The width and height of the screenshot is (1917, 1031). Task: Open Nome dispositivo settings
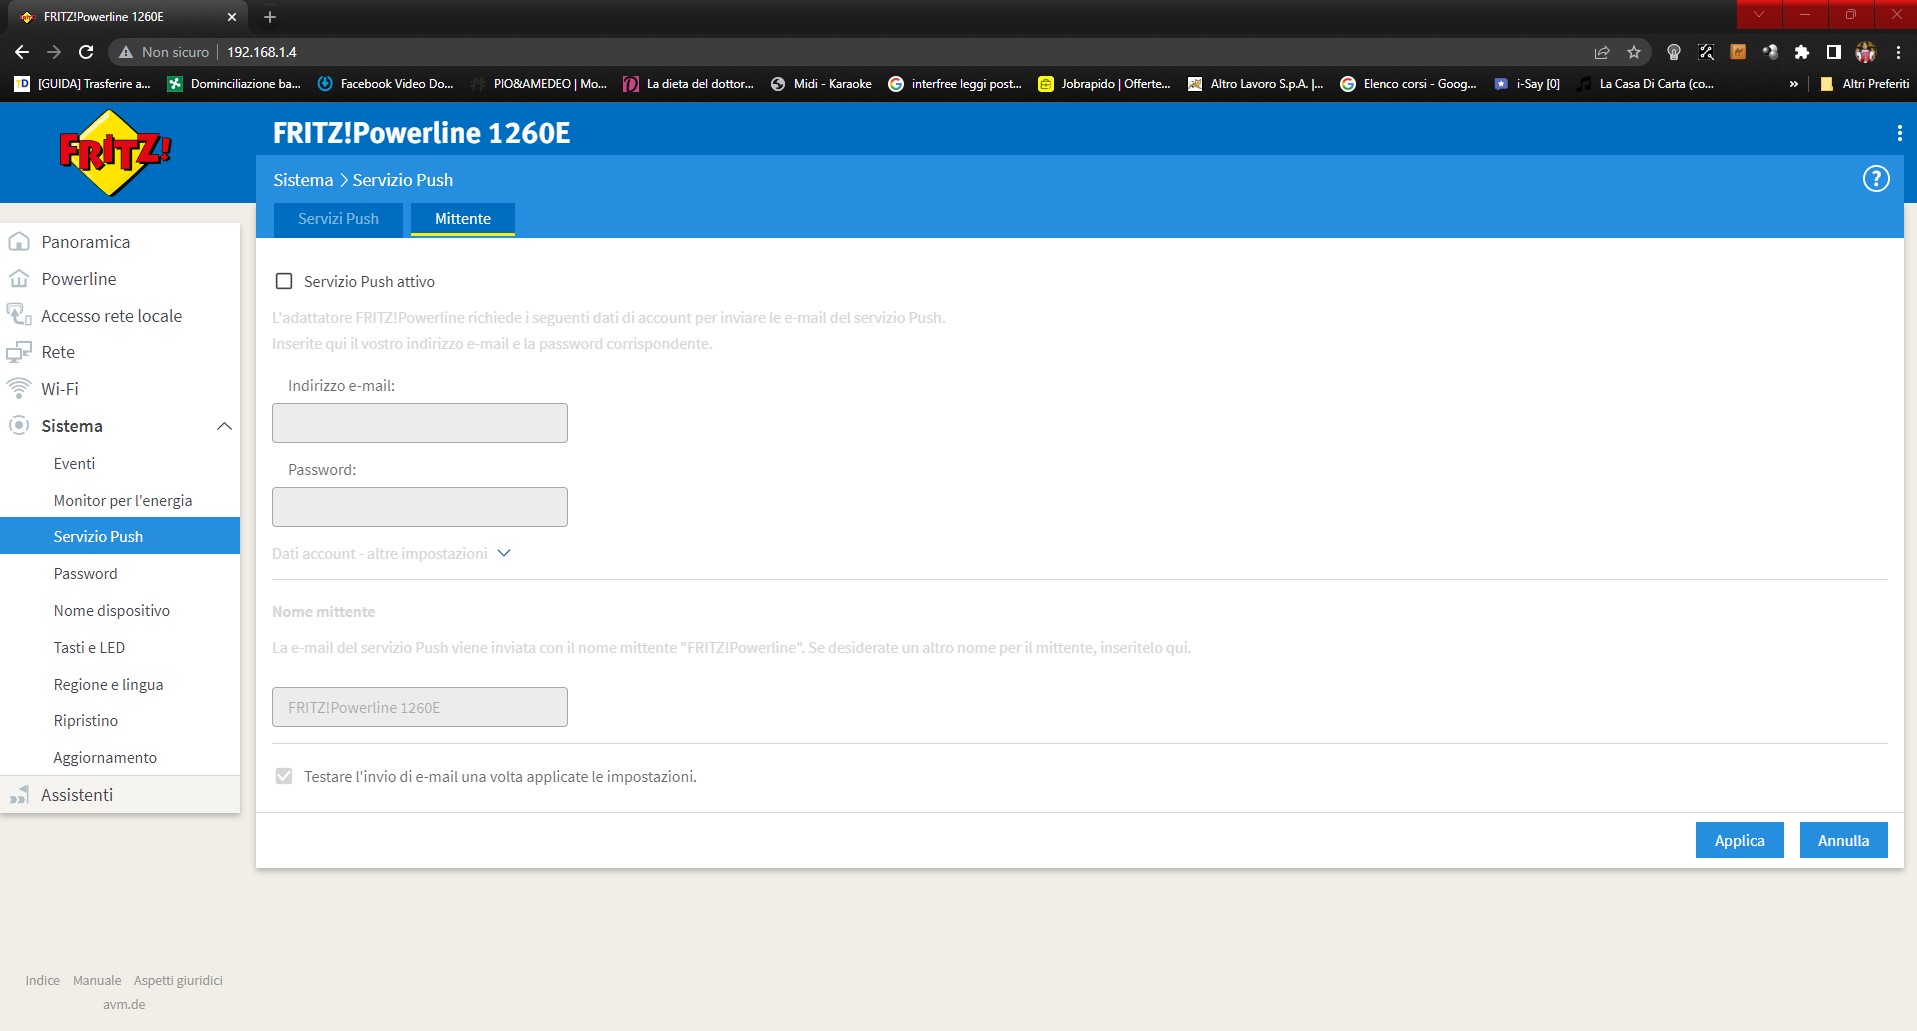coord(112,610)
